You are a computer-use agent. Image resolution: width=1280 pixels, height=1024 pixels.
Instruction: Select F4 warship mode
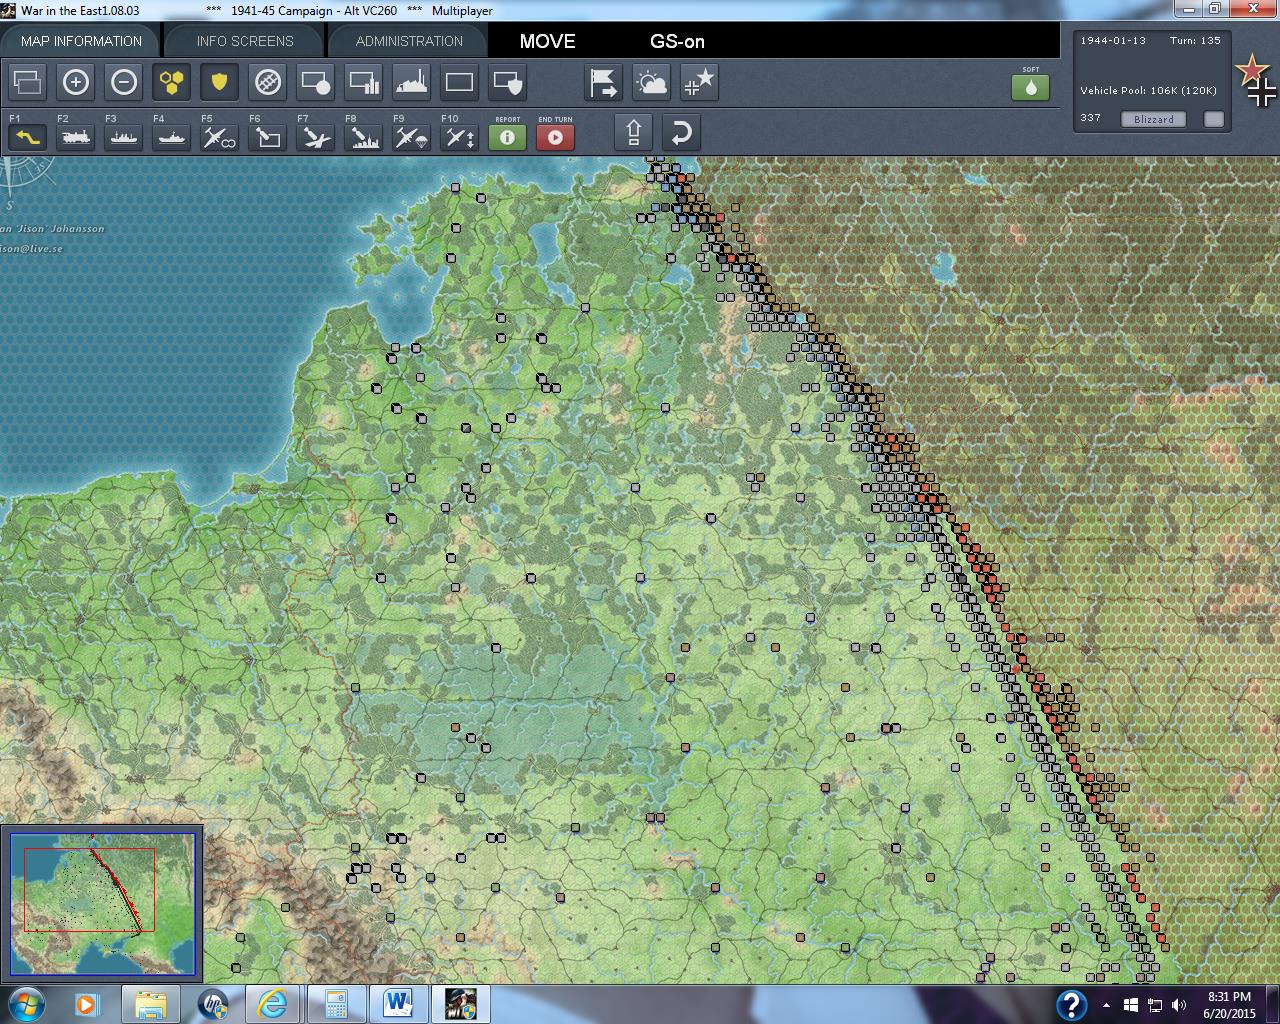tap(171, 137)
